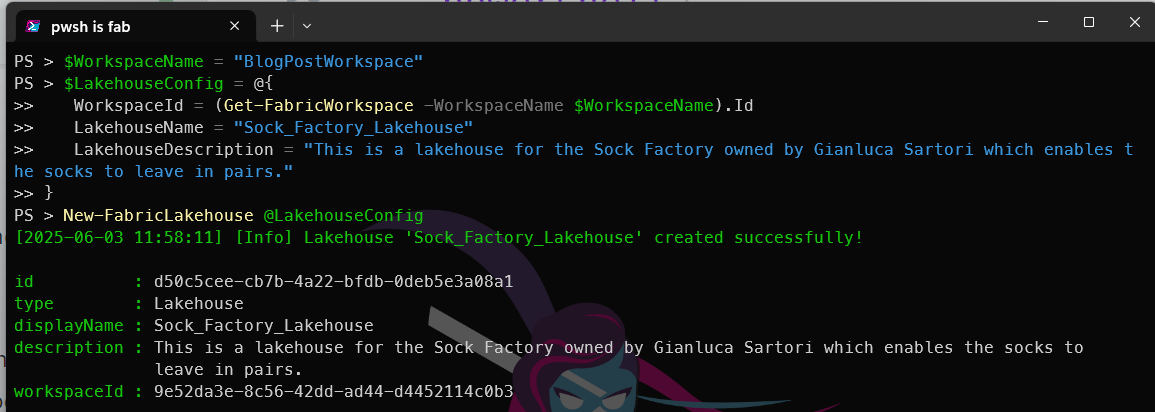Click the "Sock_Factory_Lakehouse" string value
The image size is (1155, 412).
click(353, 128)
